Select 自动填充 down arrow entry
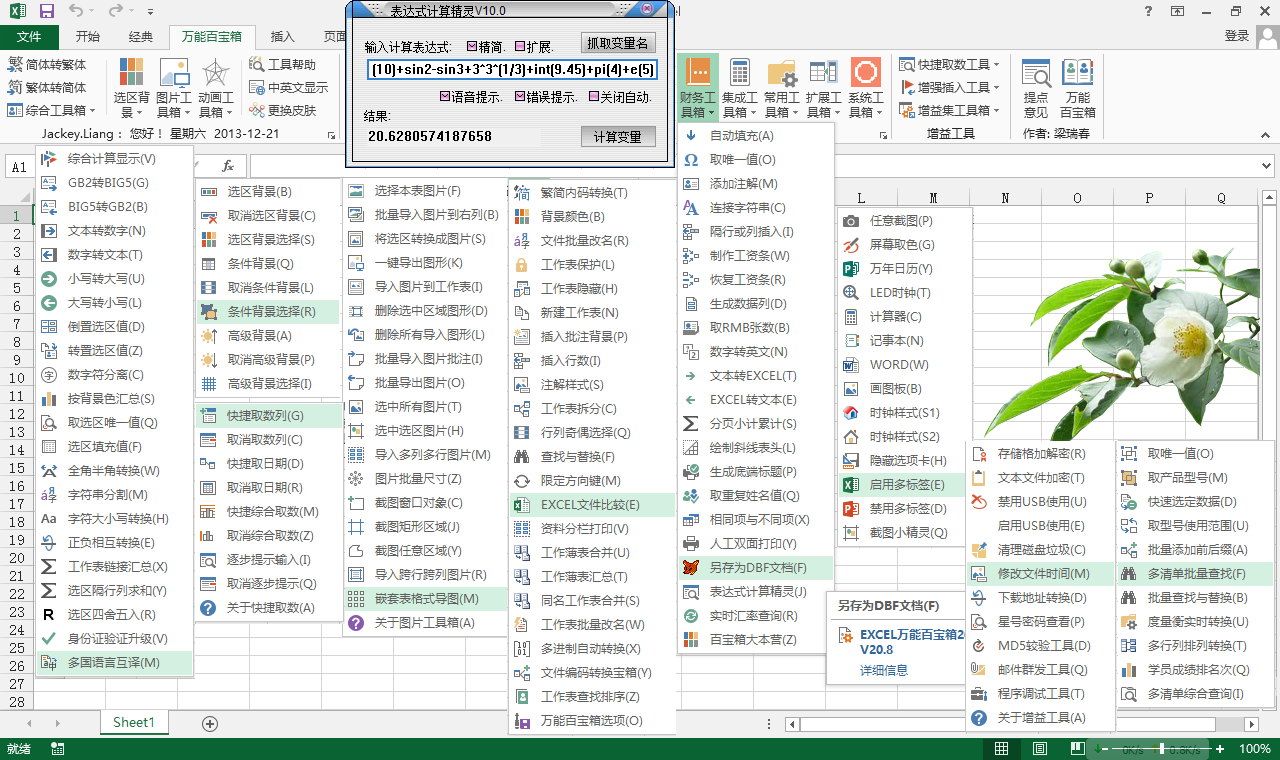This screenshot has width=1280, height=760. [755, 135]
